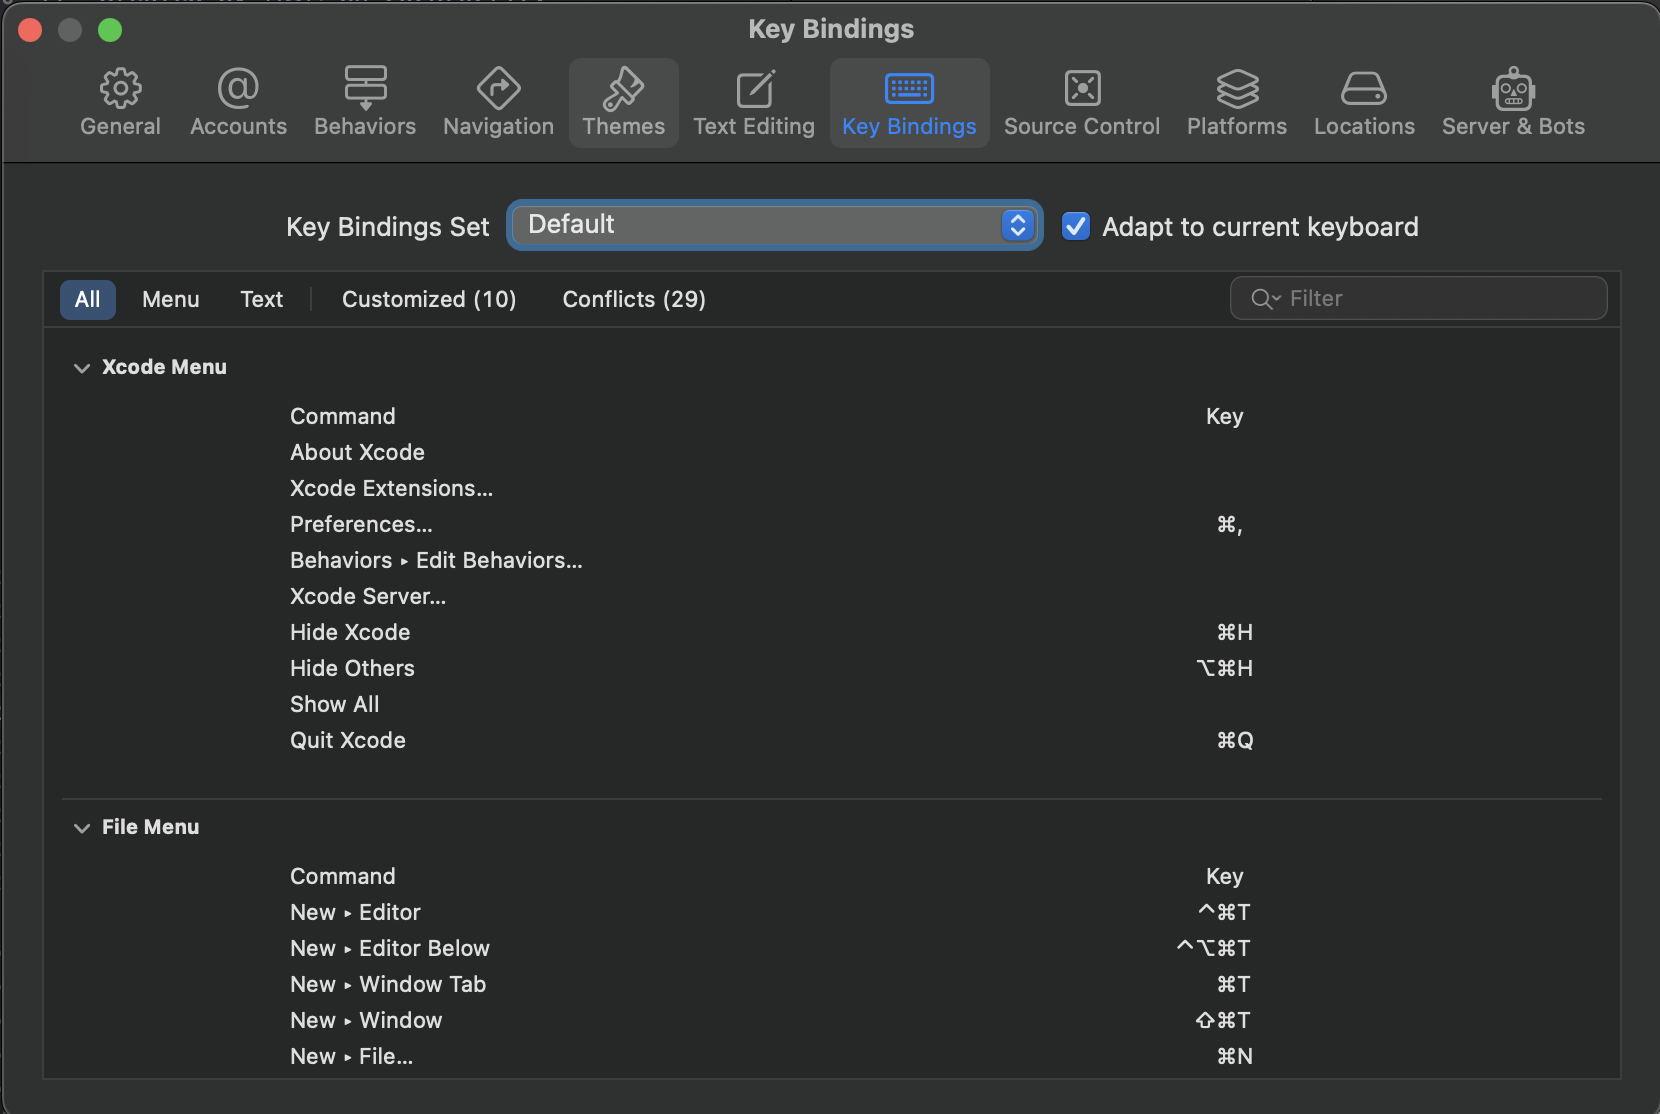Switch to the Locations pane

coord(1364,103)
